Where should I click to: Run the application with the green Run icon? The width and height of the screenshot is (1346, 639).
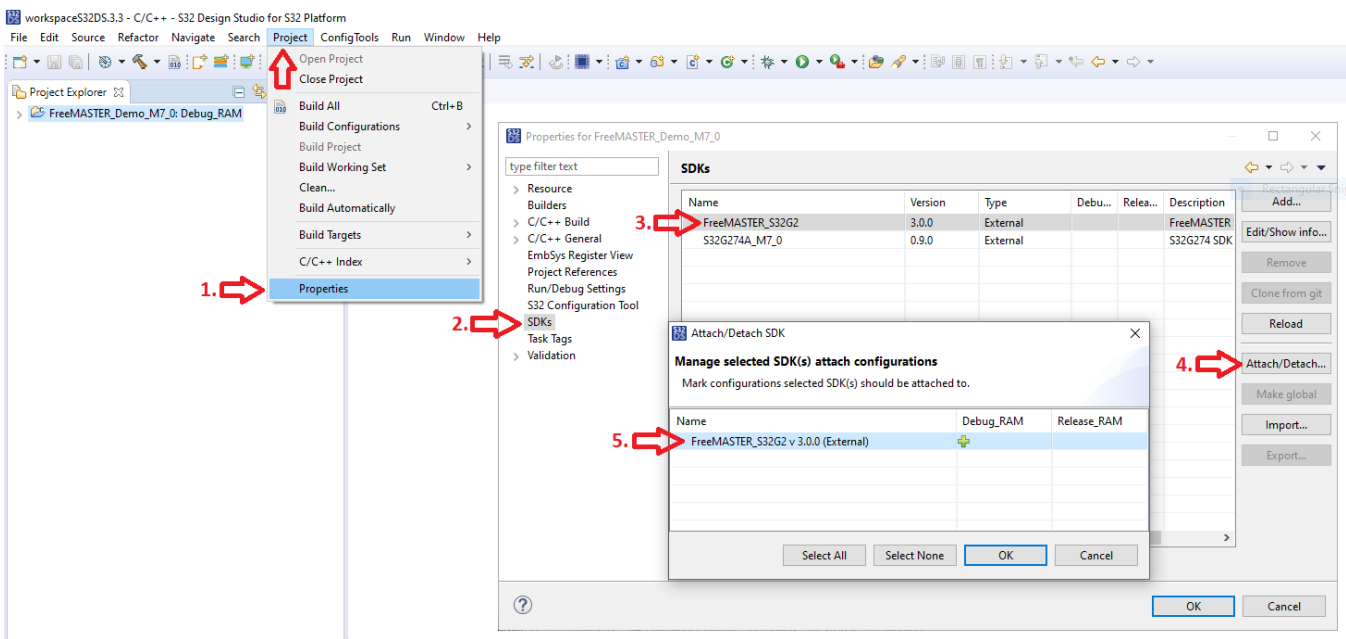(804, 60)
